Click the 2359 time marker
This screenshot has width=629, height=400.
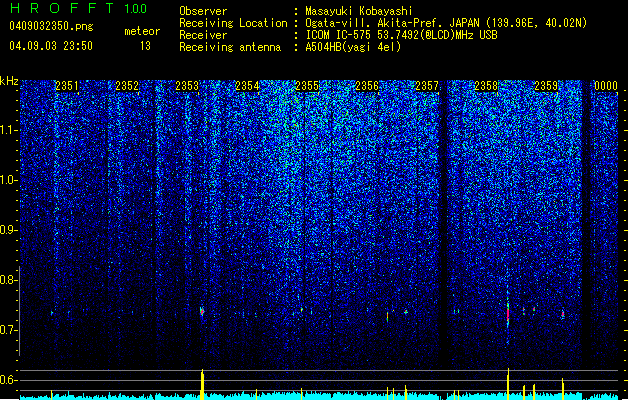(x=546, y=86)
